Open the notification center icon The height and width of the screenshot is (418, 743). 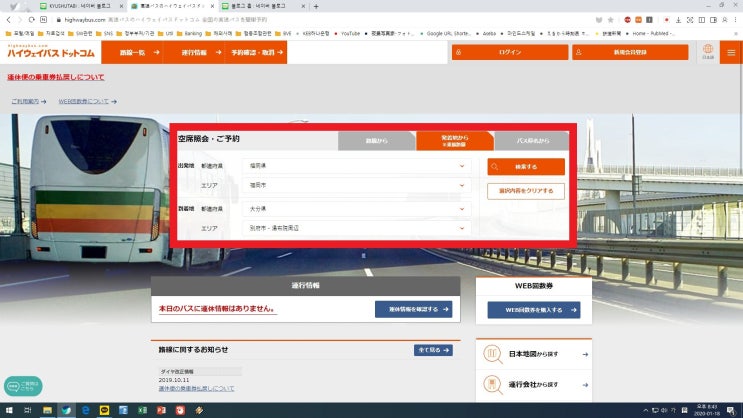point(731,410)
